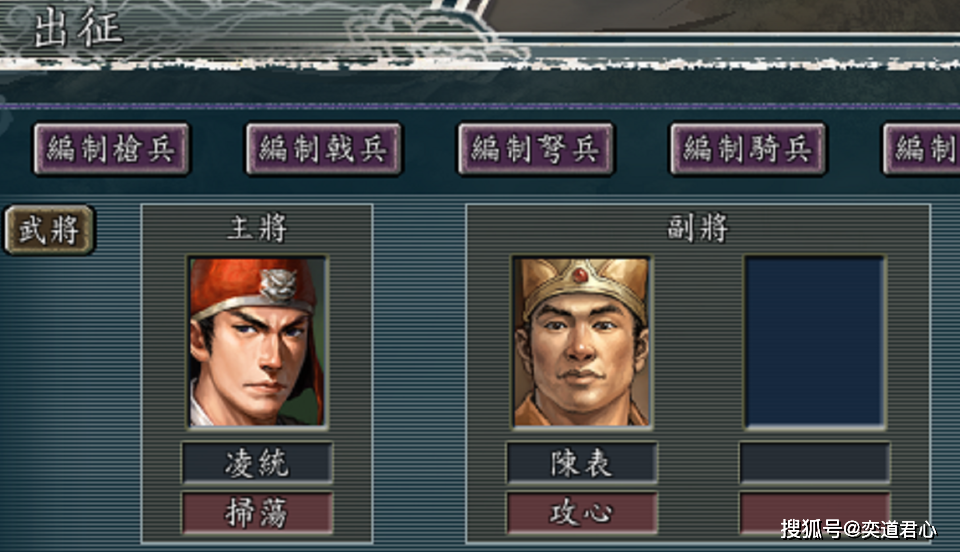960x552 pixels.
Task: Click the empty deputy skill box
Action: tap(815, 513)
